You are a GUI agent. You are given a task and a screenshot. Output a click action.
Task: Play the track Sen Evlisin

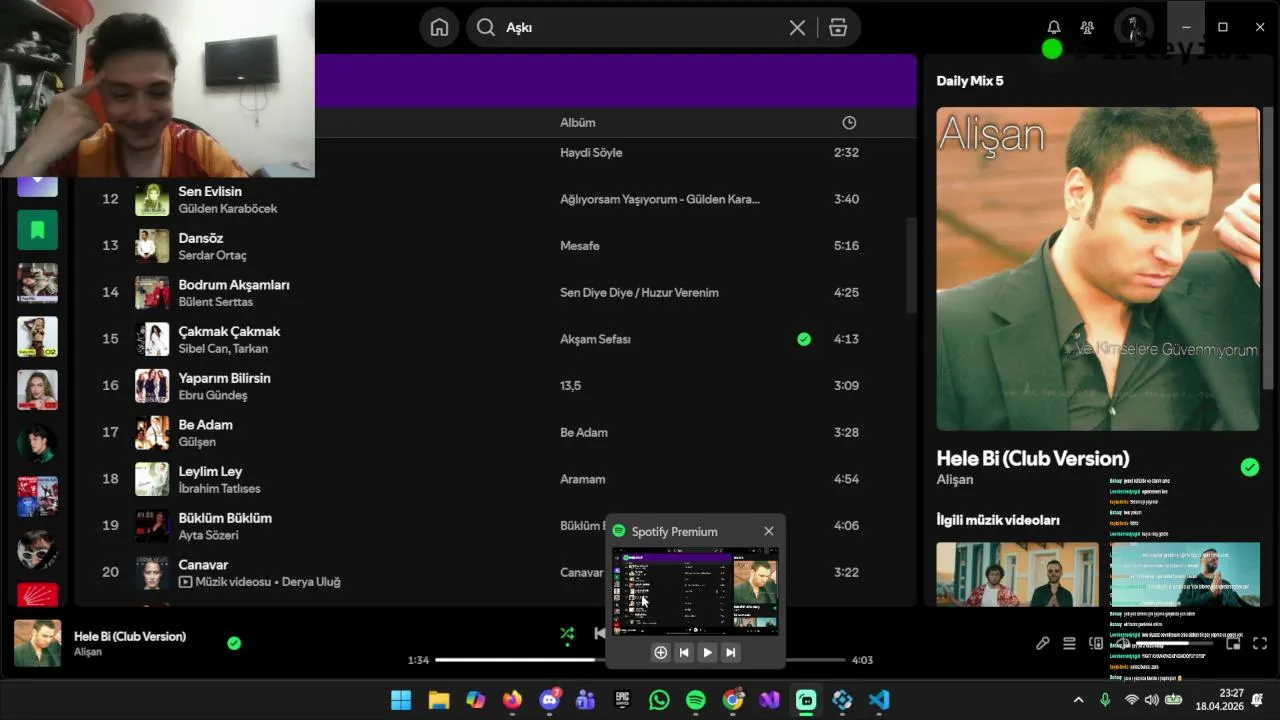(210, 191)
